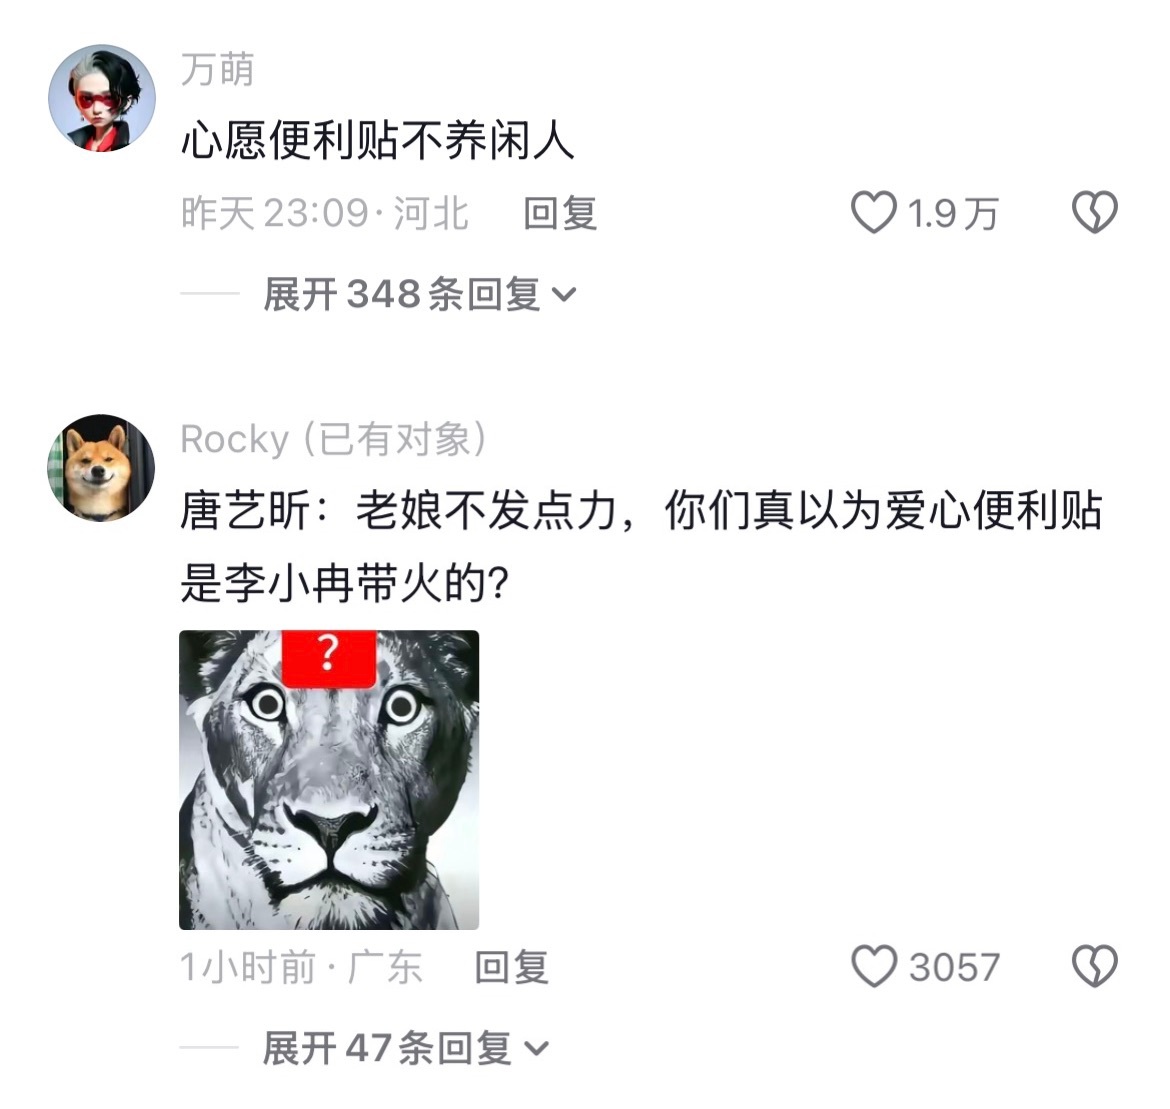Viewport: 1170px width, 1109px height.
Task: Reply to Rocky's comment
Action: point(512,967)
